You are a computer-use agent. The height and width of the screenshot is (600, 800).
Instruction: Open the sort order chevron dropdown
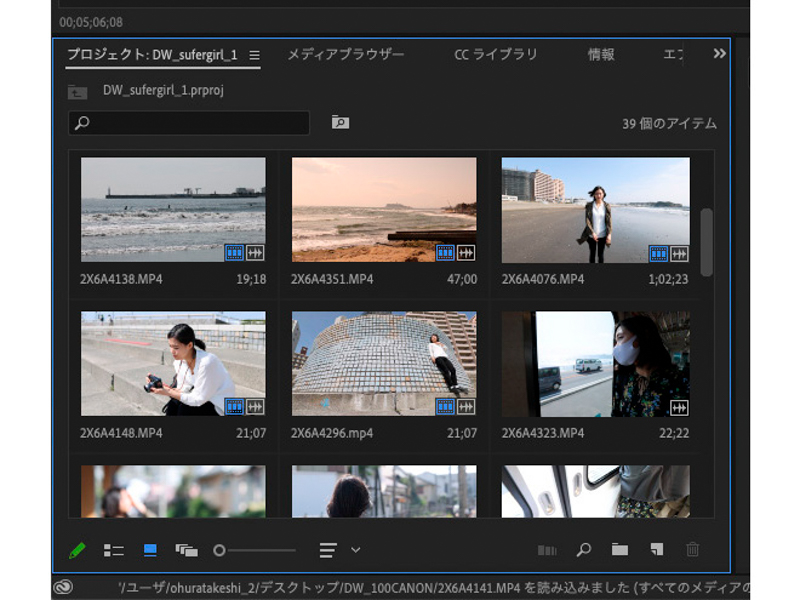[354, 550]
